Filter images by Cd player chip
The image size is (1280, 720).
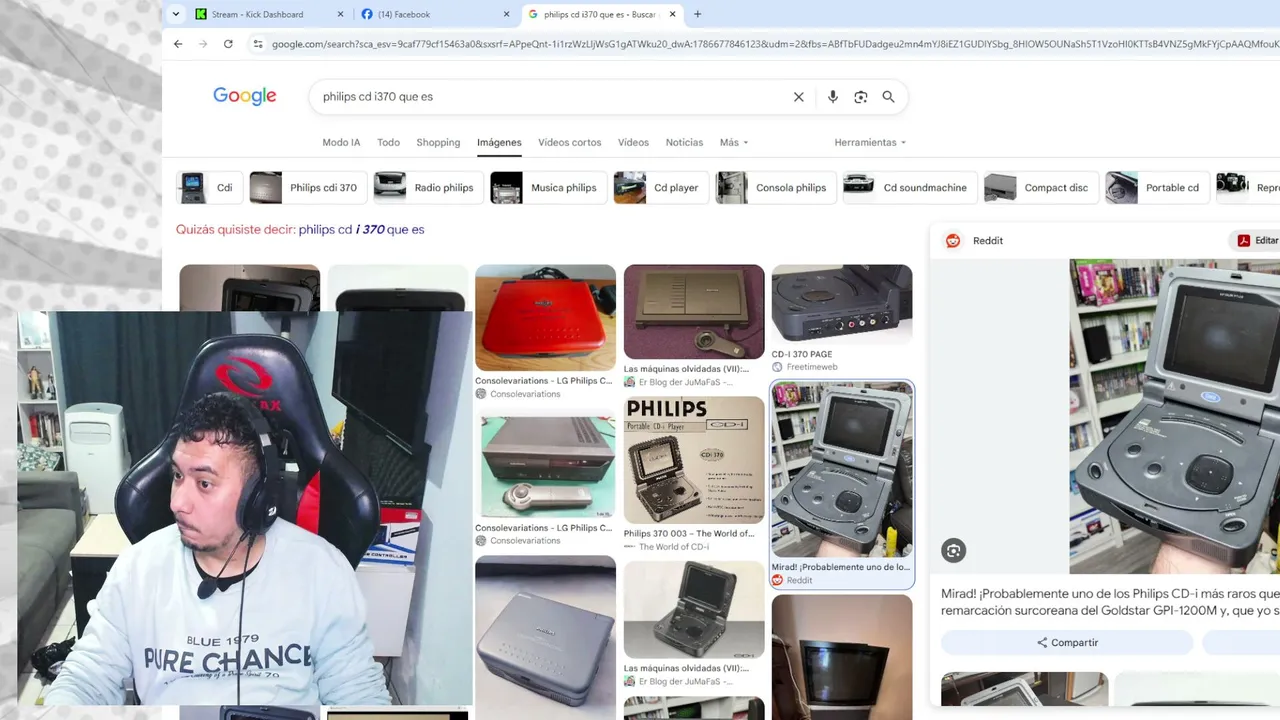[x=661, y=188]
